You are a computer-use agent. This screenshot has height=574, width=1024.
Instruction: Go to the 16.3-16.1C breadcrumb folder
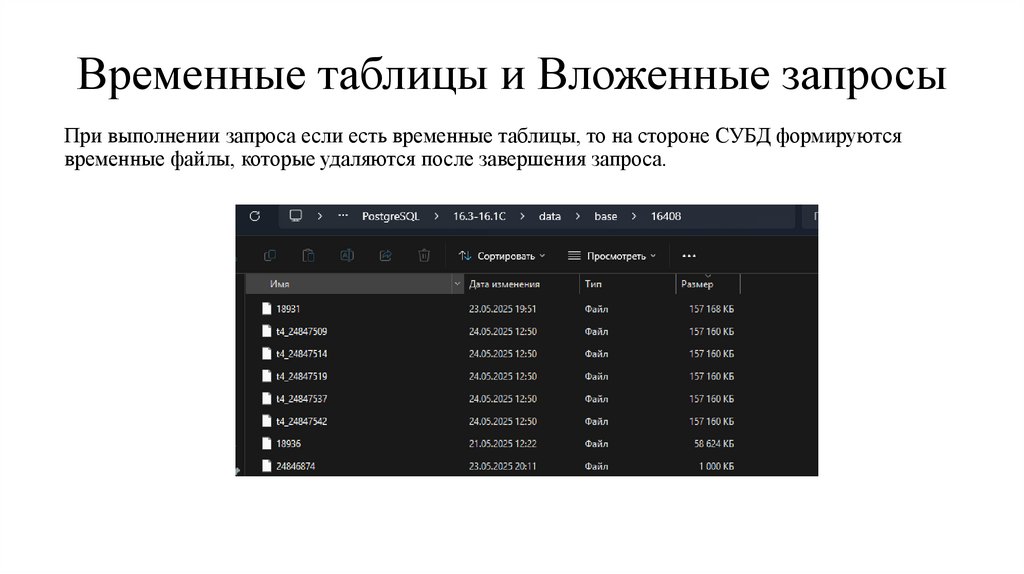click(x=479, y=216)
